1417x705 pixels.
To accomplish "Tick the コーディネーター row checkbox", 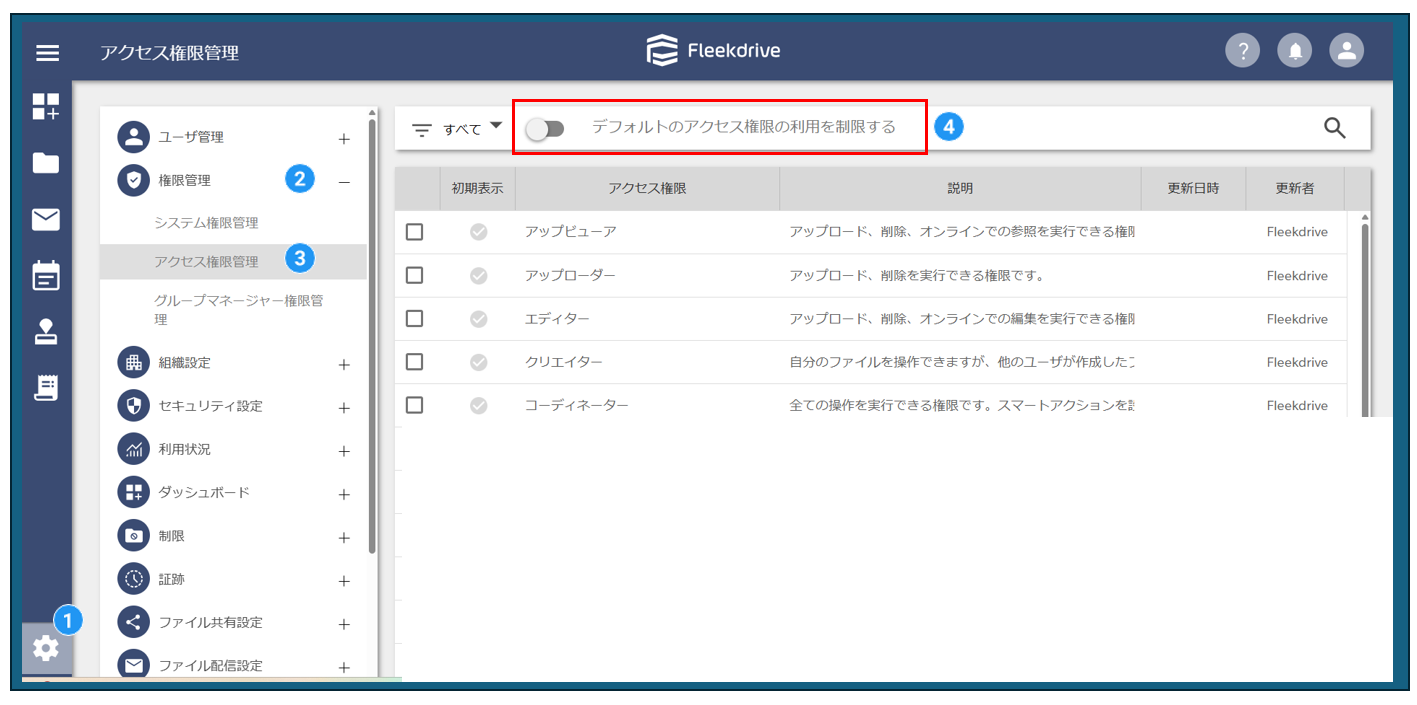I will (414, 405).
